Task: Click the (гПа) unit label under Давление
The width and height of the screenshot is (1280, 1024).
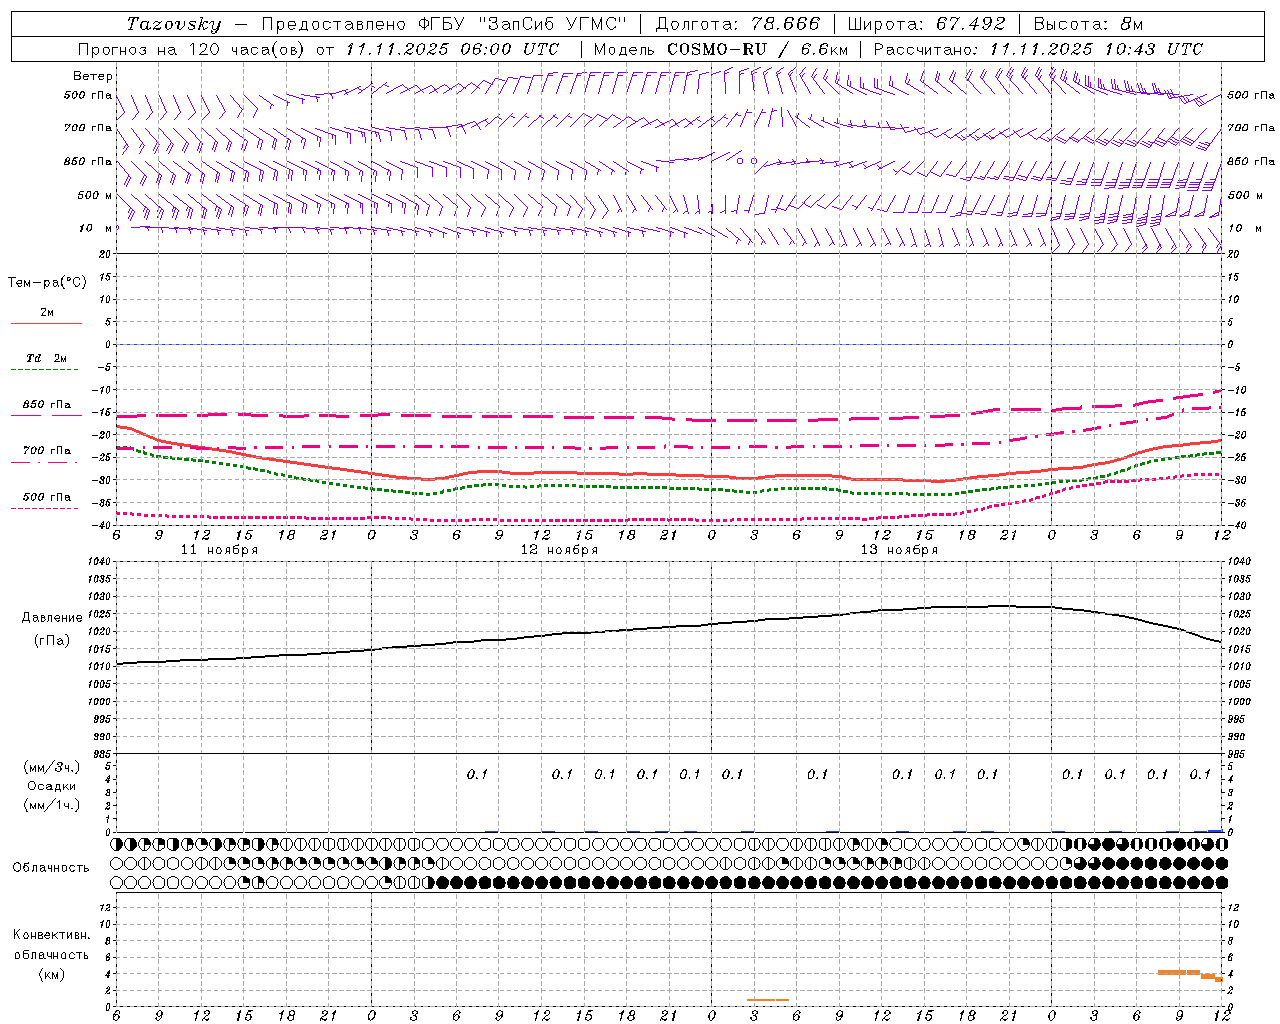Action: pyautogui.click(x=51, y=640)
